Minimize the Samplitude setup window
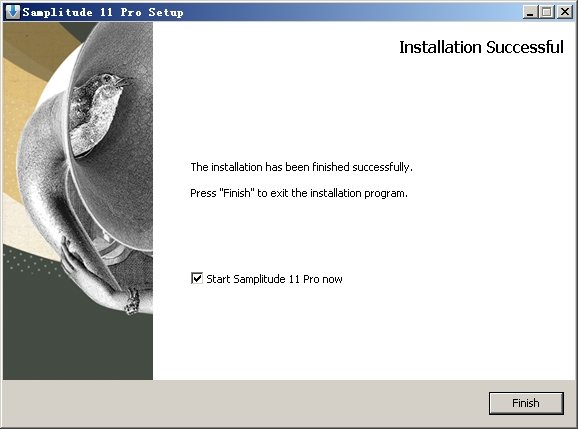This screenshot has width=578, height=429. 530,12
